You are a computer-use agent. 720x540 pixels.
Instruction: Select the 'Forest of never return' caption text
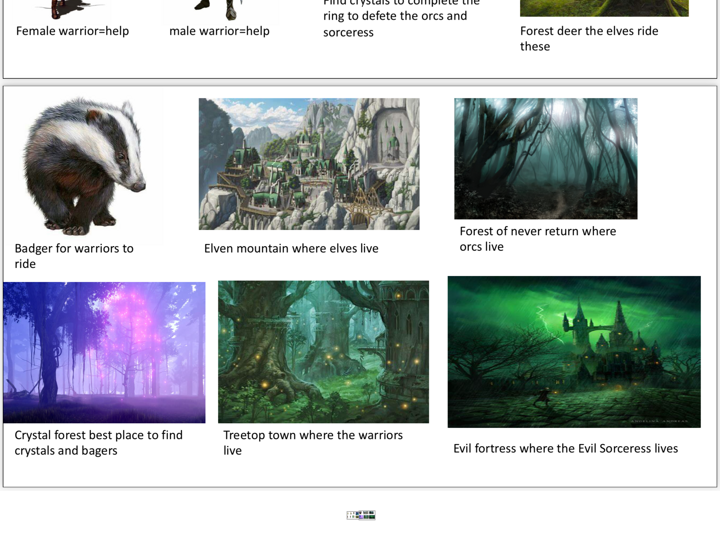point(537,239)
